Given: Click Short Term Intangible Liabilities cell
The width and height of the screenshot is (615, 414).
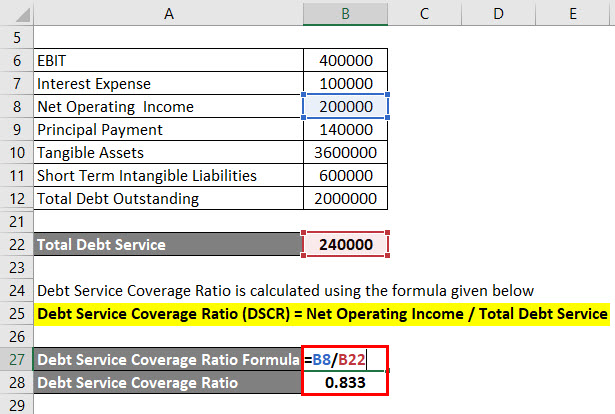Looking at the screenshot, I should [x=168, y=176].
